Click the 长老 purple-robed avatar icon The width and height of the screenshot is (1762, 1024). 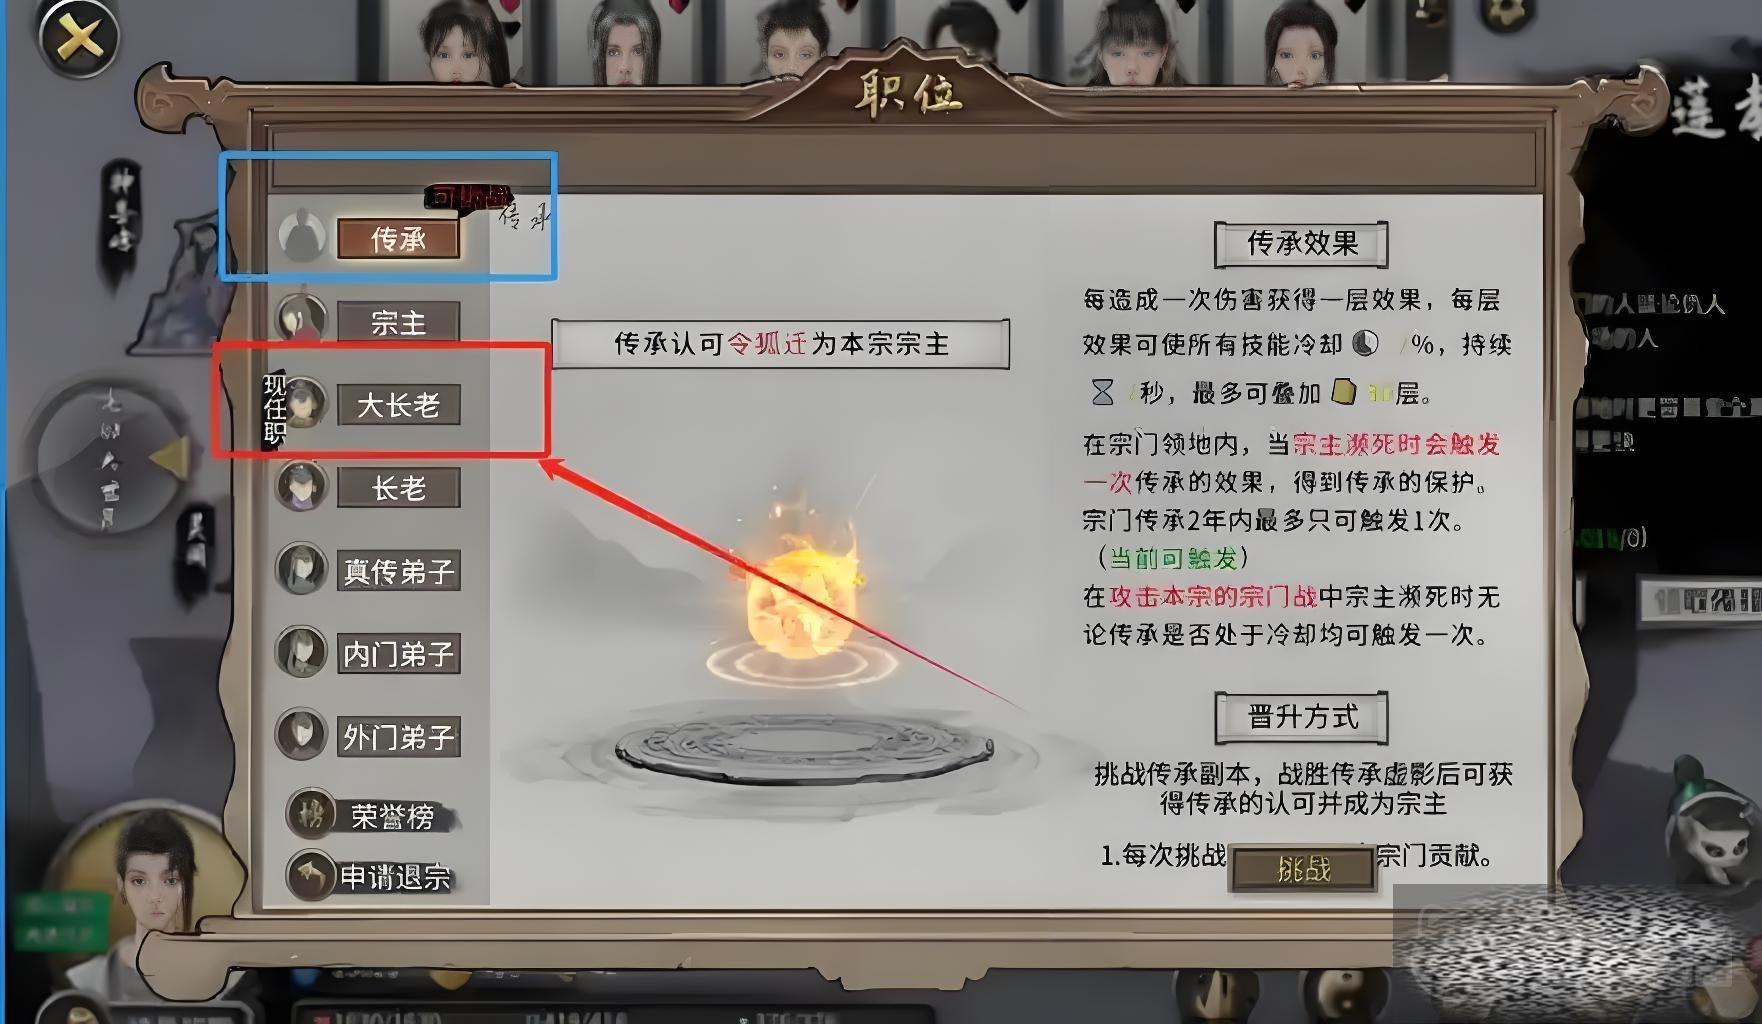(x=301, y=486)
